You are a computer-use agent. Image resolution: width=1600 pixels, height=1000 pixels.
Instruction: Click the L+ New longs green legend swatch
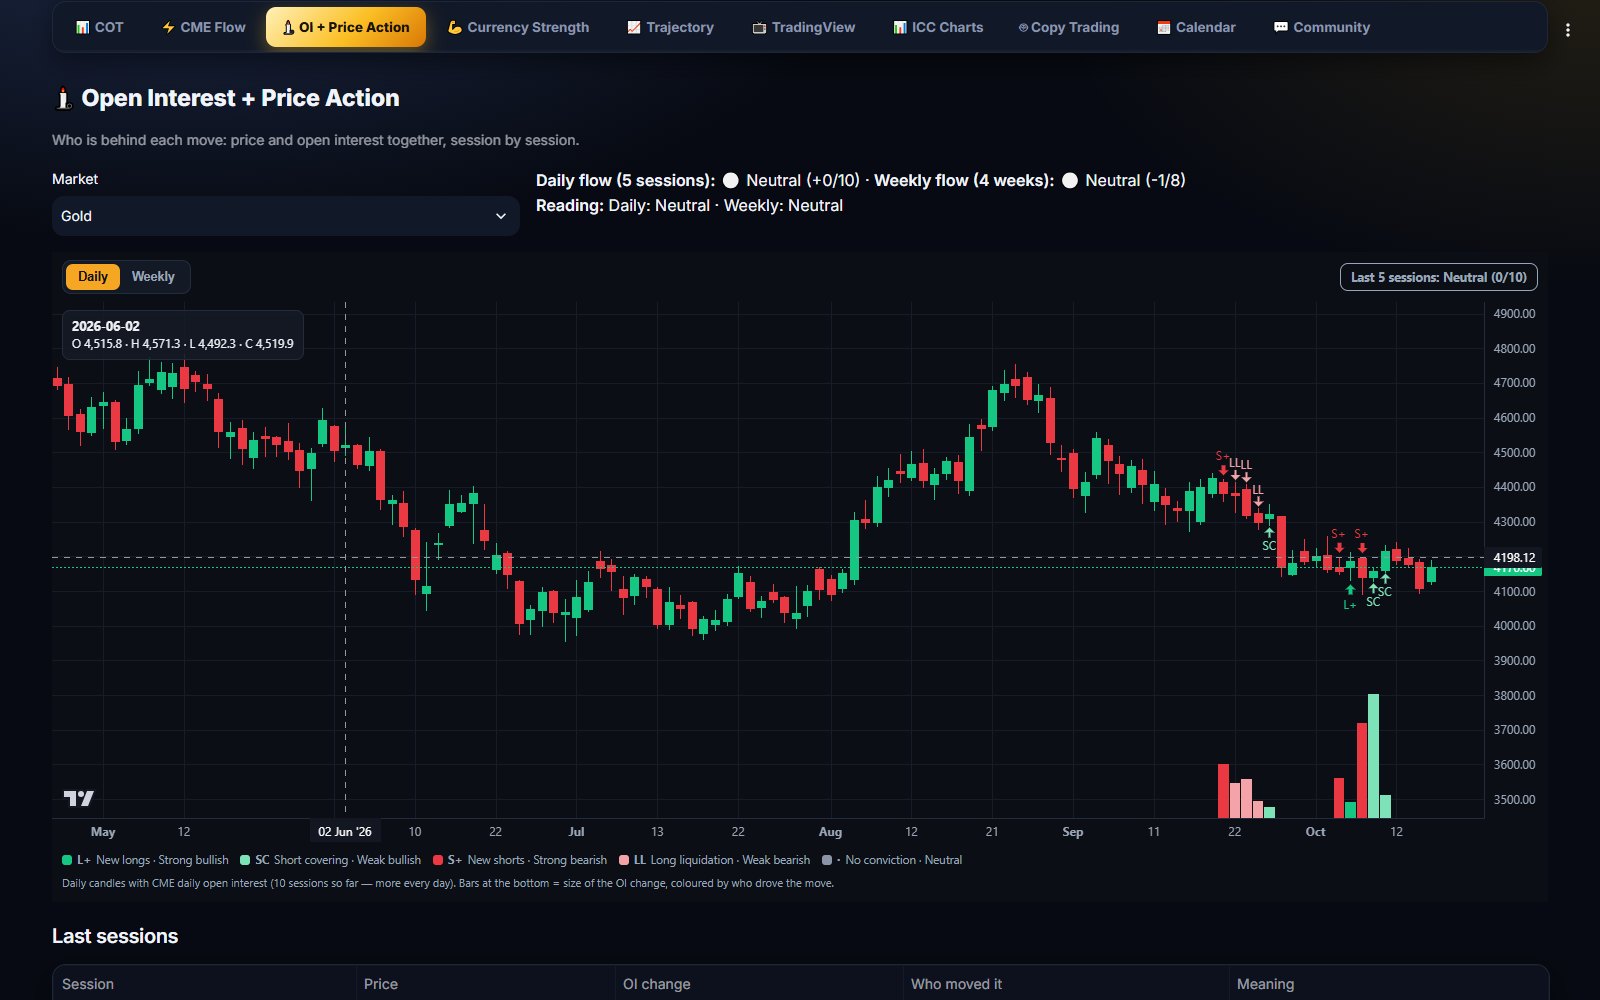click(67, 860)
